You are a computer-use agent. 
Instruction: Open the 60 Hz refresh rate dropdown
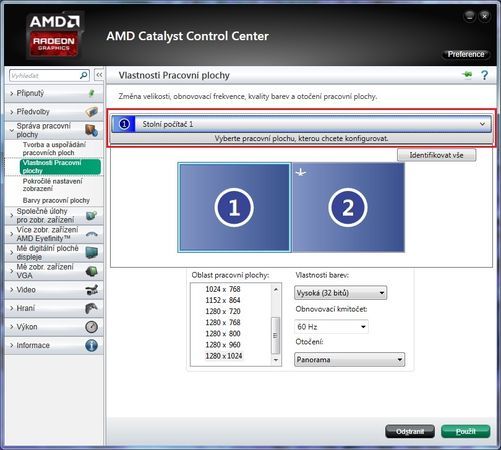pyautogui.click(x=331, y=327)
